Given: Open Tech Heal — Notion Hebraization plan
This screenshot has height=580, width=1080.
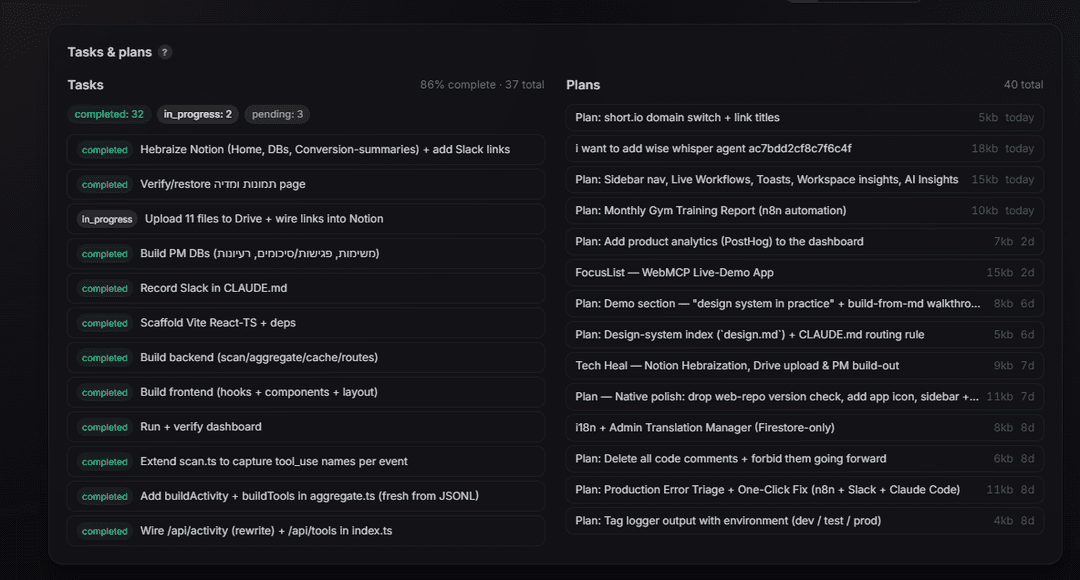Looking at the screenshot, I should (x=804, y=366).
